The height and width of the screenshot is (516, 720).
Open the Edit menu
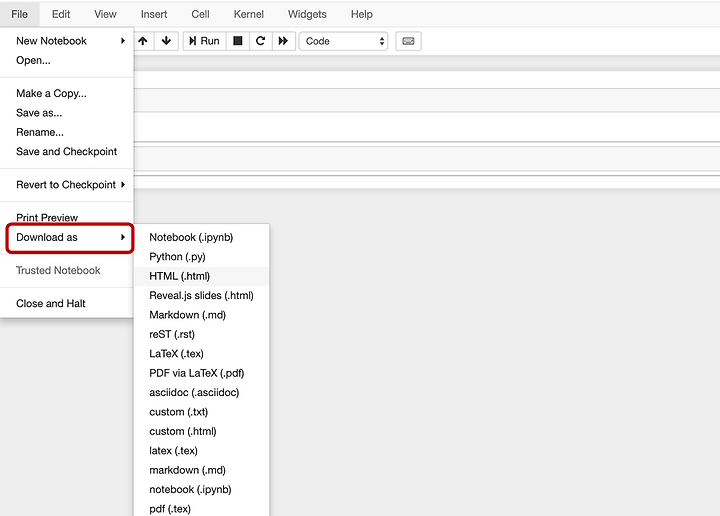[61, 14]
